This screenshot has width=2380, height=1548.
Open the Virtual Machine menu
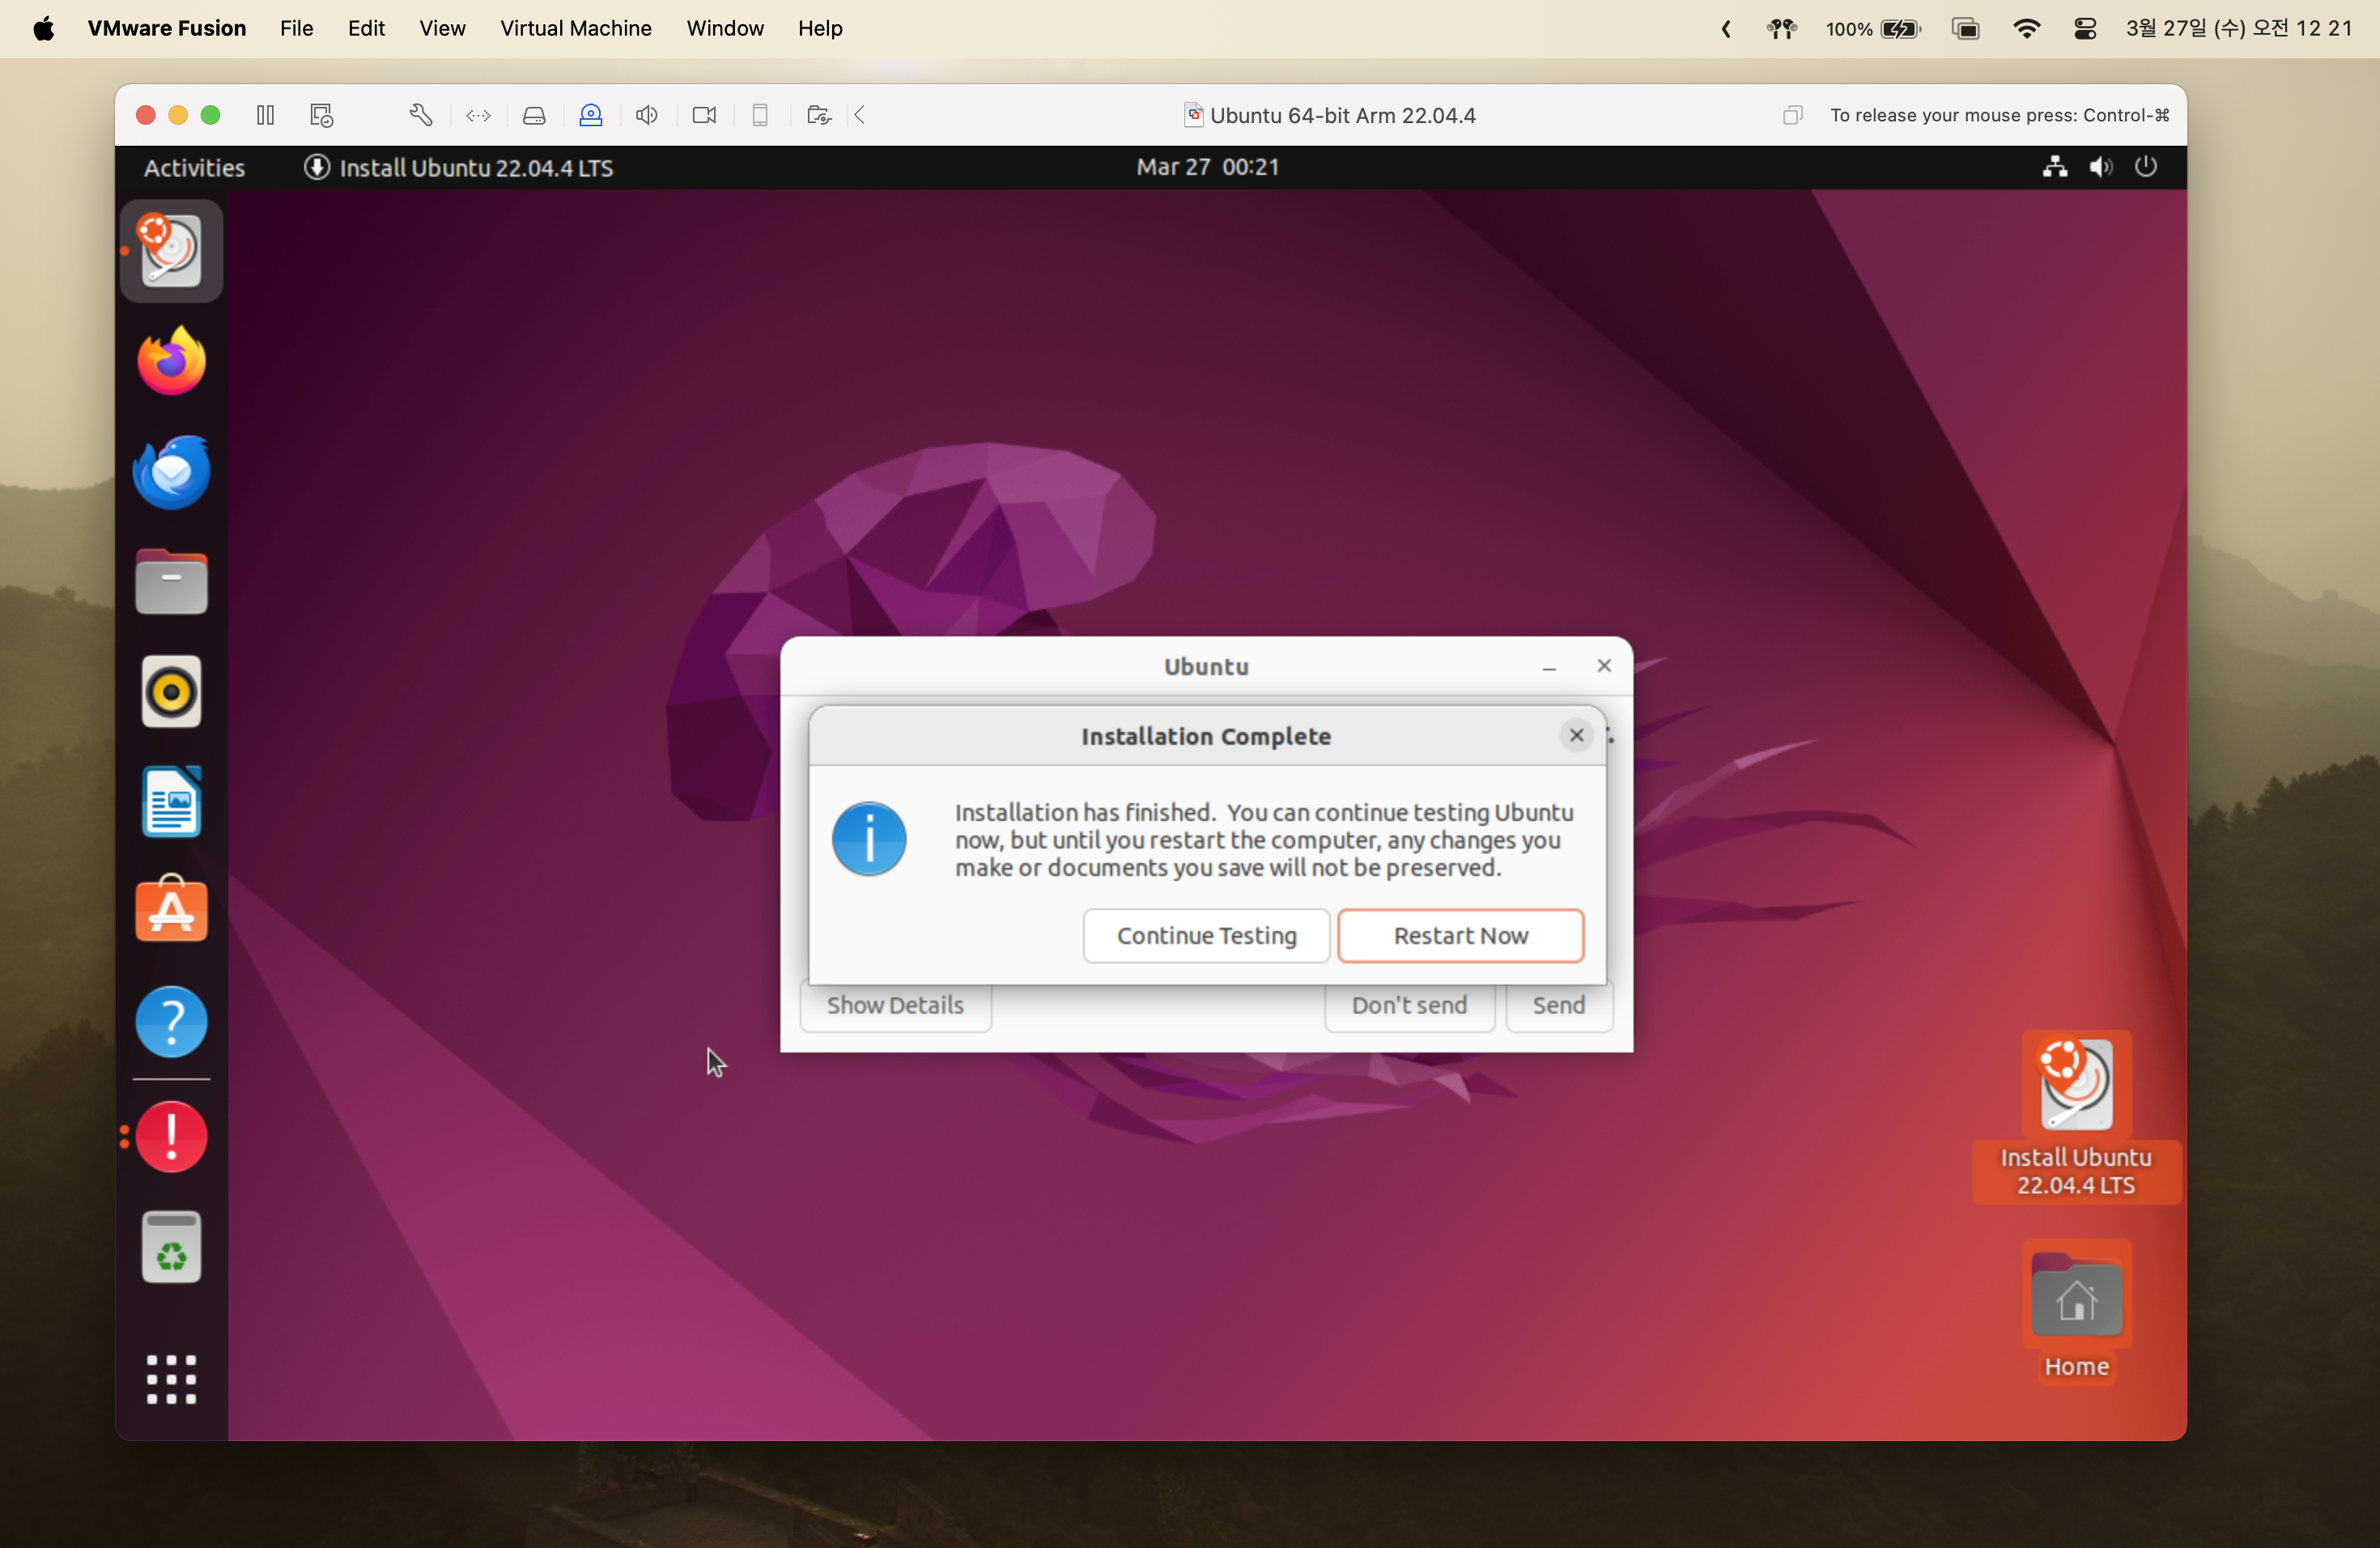pos(575,28)
